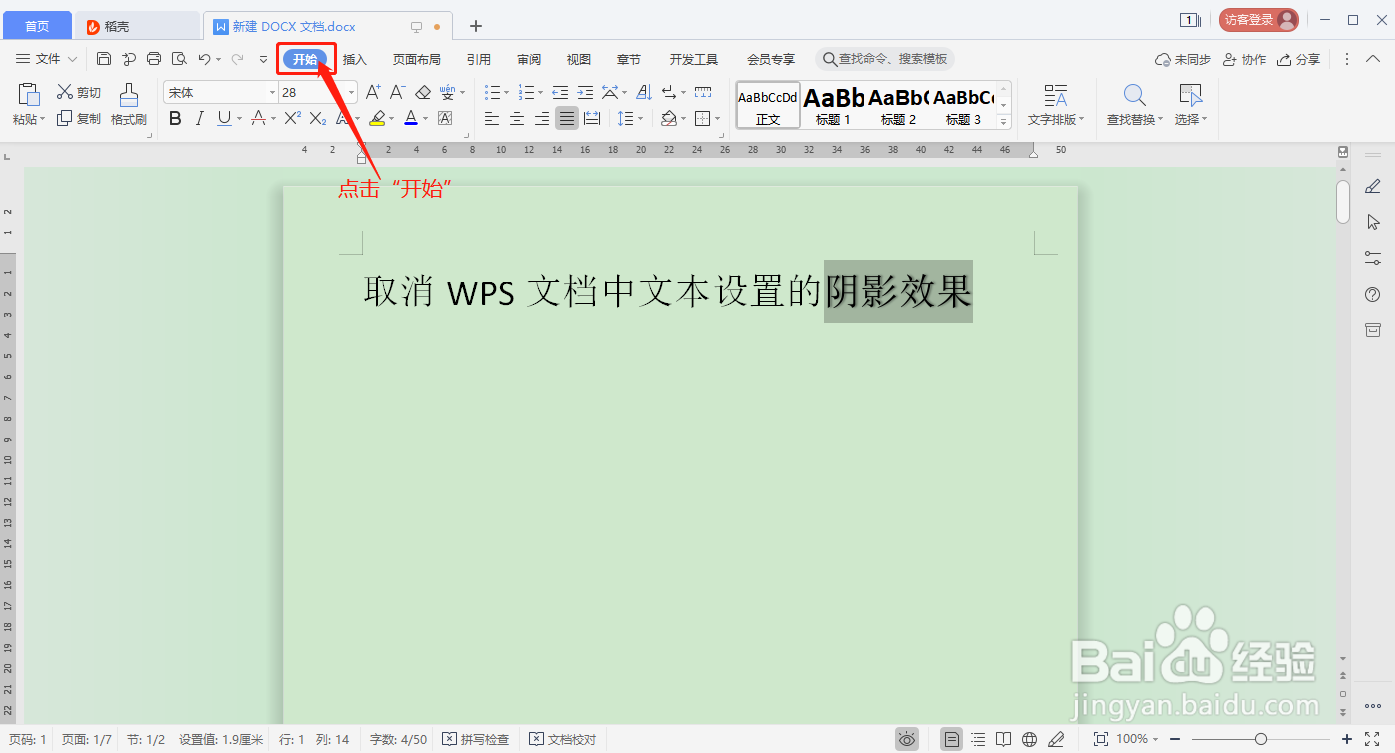Click the 访客登录 login button
The width and height of the screenshot is (1395, 753).
1258,19
